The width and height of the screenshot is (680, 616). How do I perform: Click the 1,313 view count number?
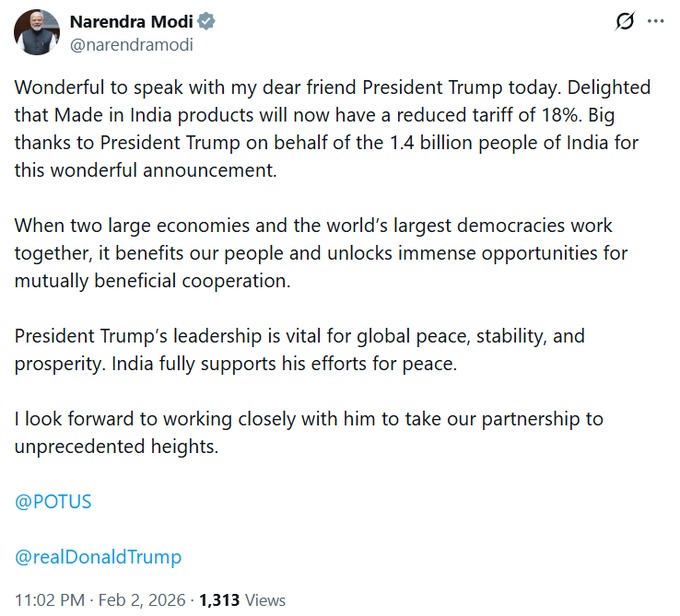click(221, 600)
